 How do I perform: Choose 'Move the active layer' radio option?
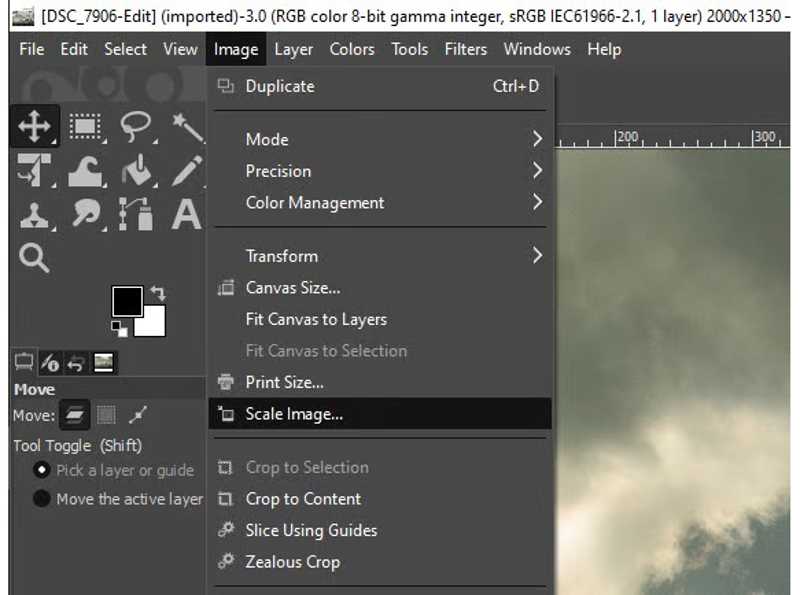42,499
